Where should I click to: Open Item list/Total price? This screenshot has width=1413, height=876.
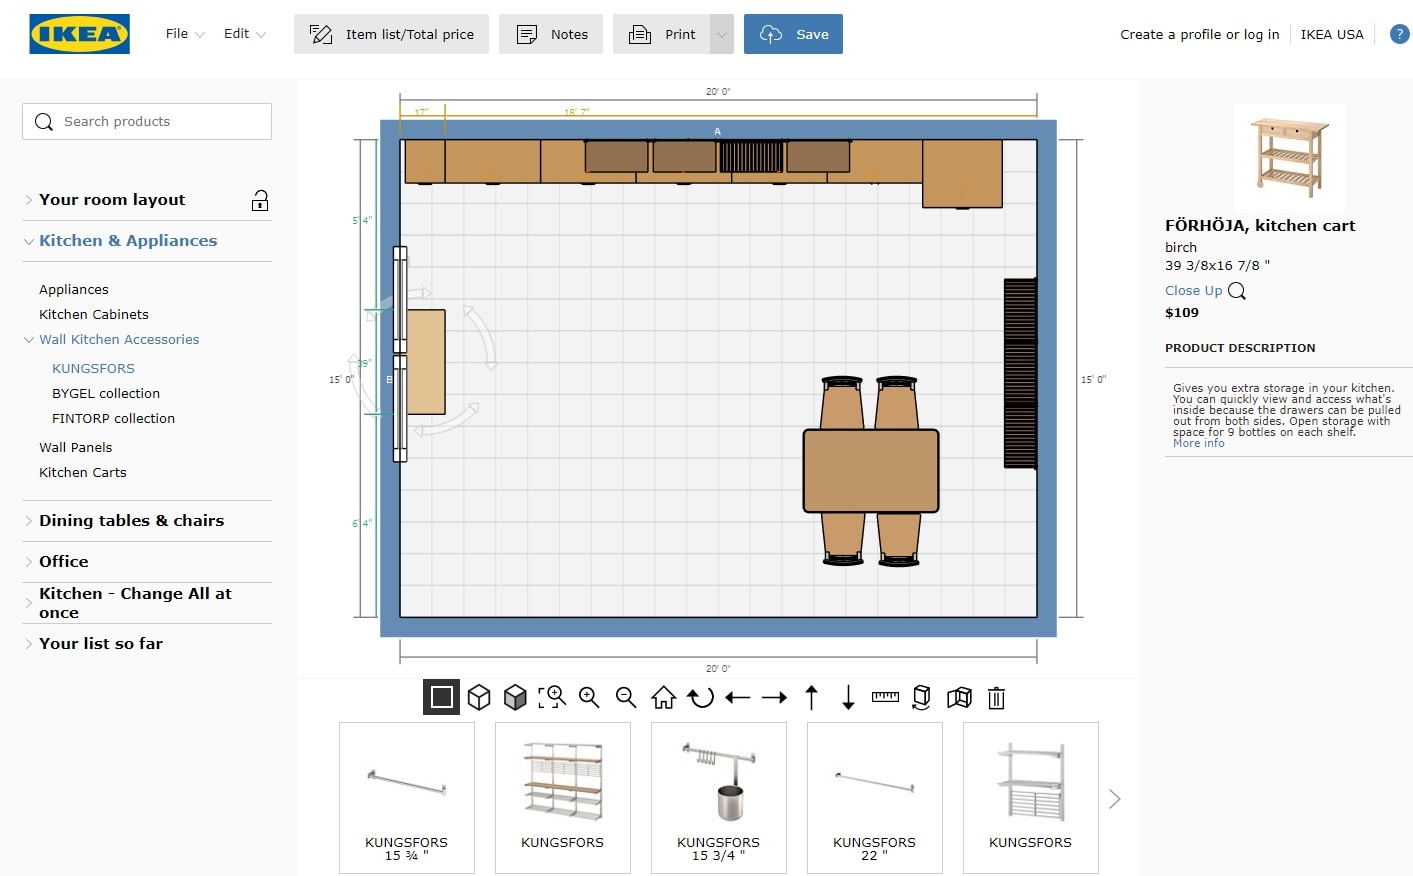(391, 34)
